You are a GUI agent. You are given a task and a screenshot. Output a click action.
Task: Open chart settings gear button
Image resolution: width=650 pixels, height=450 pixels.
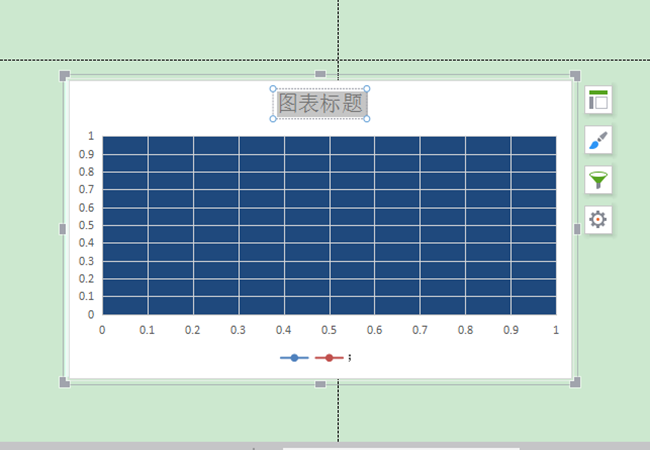point(598,220)
